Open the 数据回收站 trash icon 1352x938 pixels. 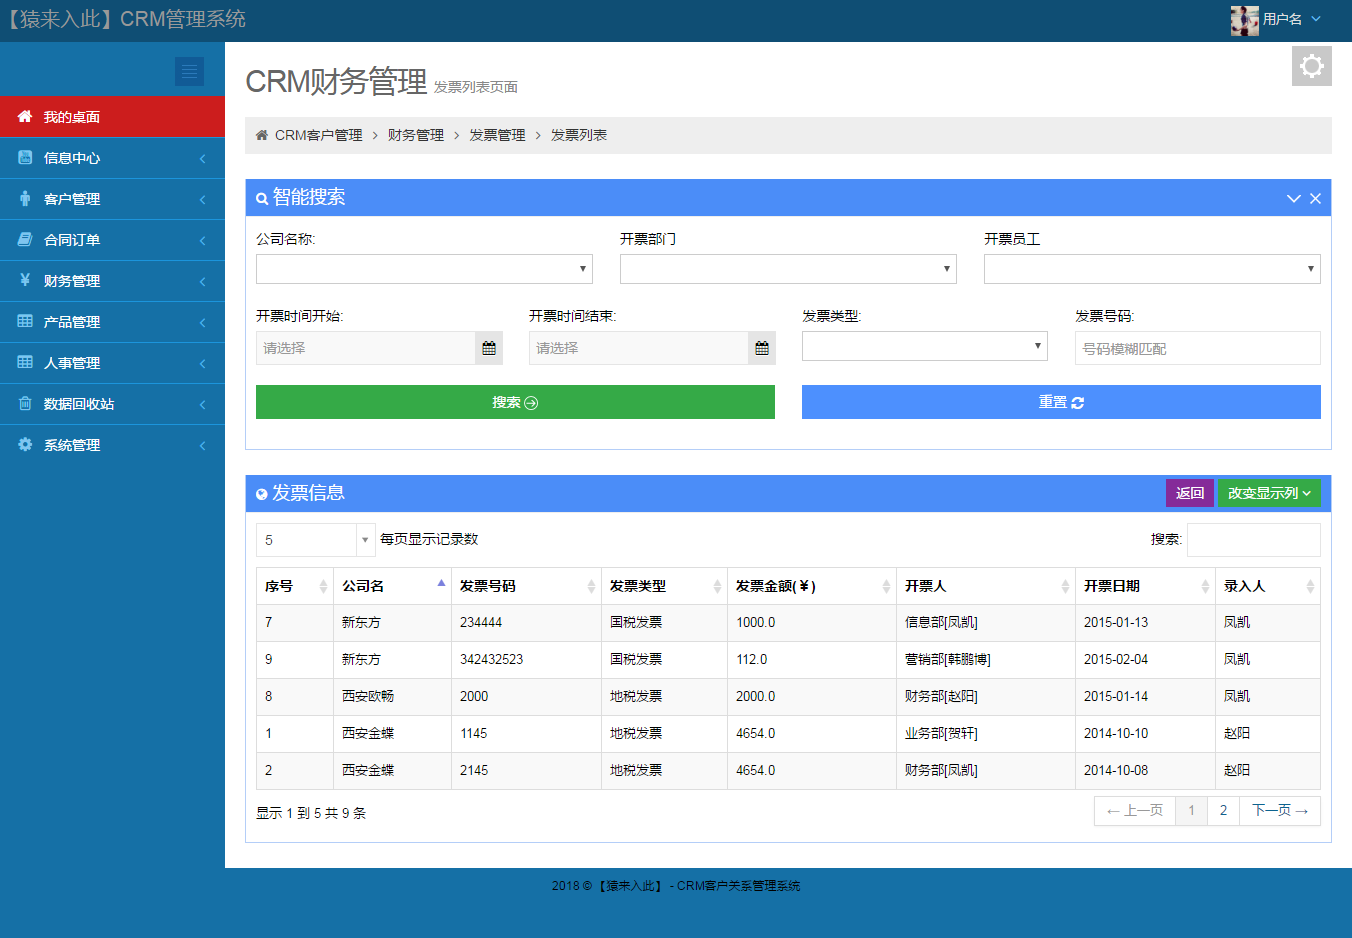tap(24, 403)
